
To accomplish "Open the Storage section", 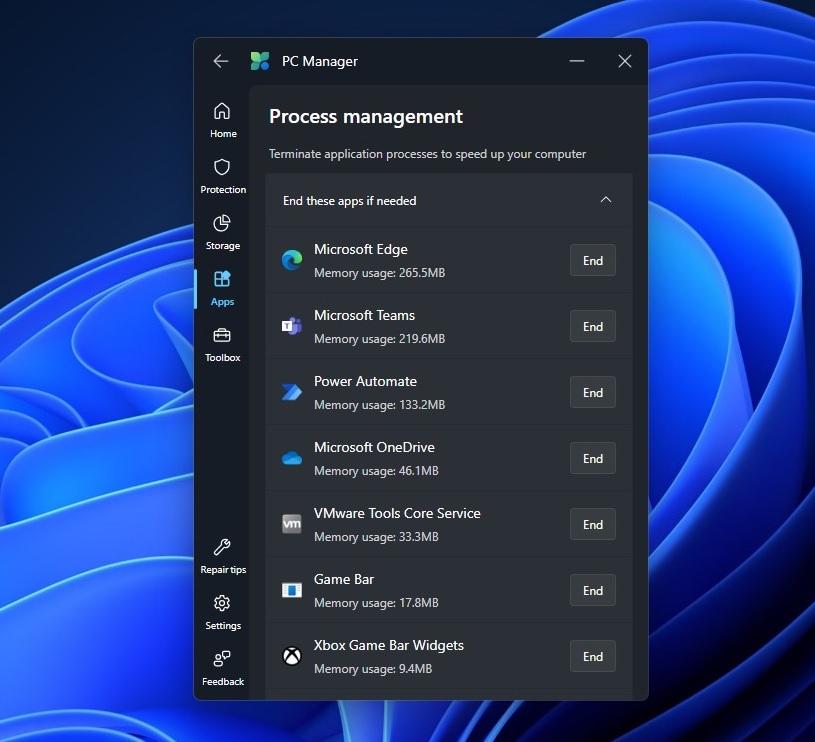I will [222, 232].
